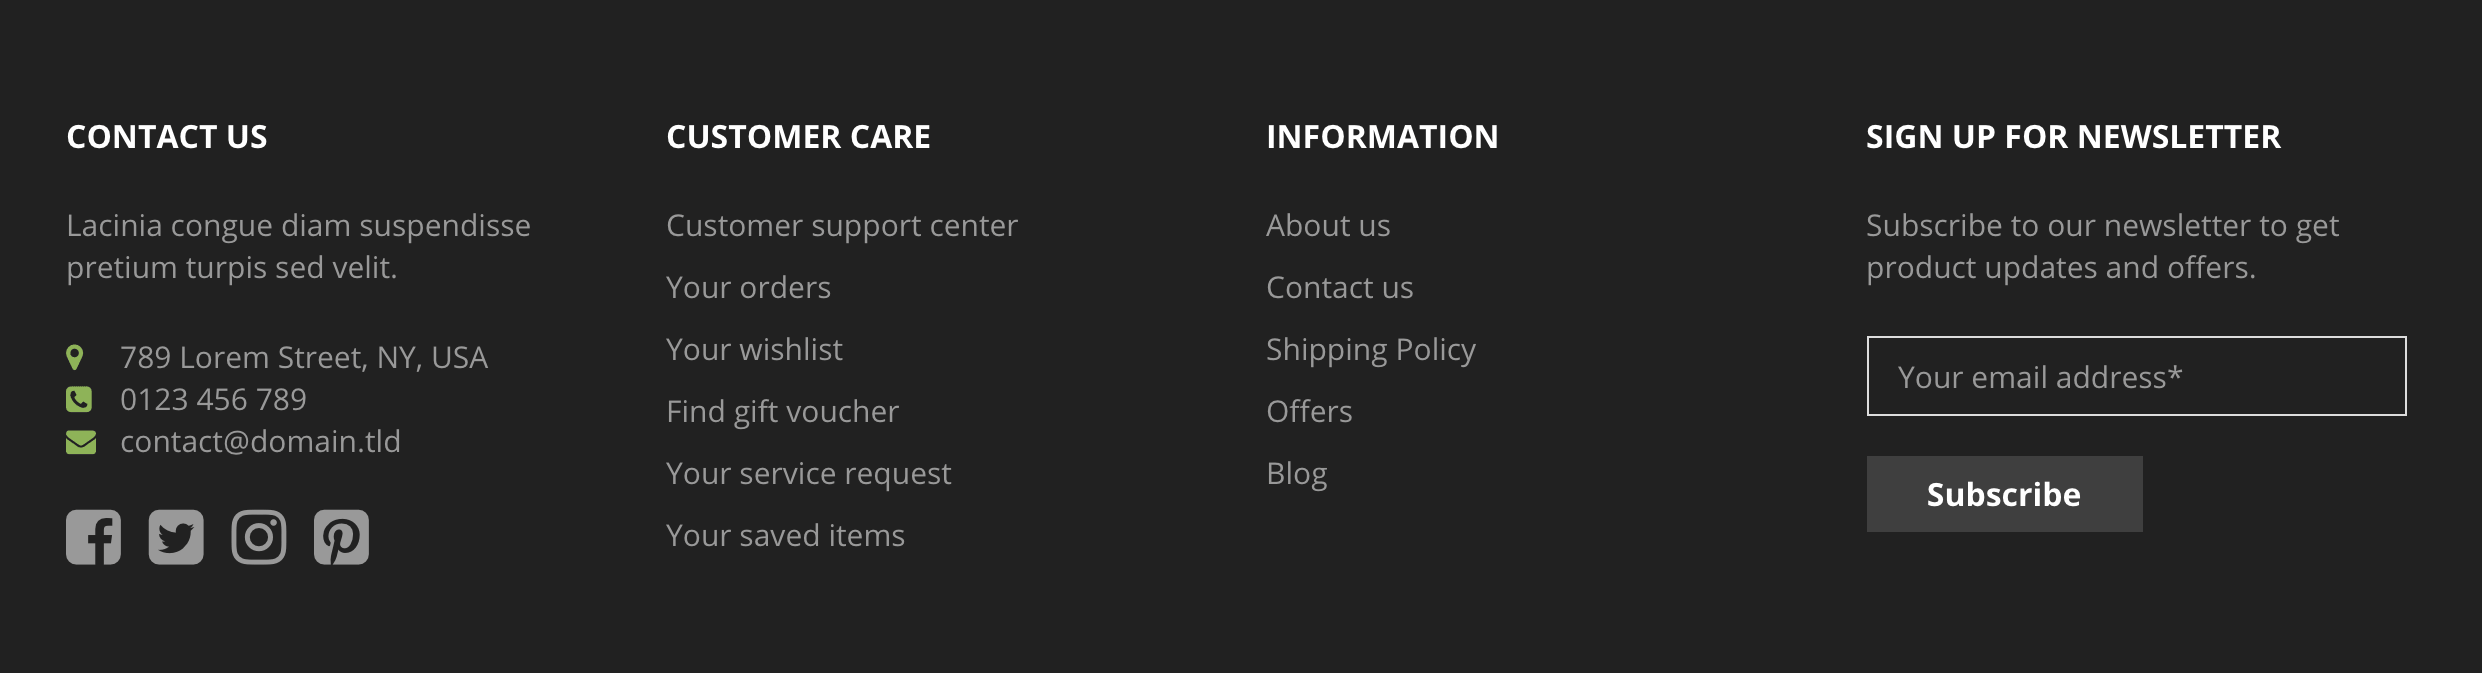Click the green map pin icon
2482x673 pixels.
coord(75,357)
